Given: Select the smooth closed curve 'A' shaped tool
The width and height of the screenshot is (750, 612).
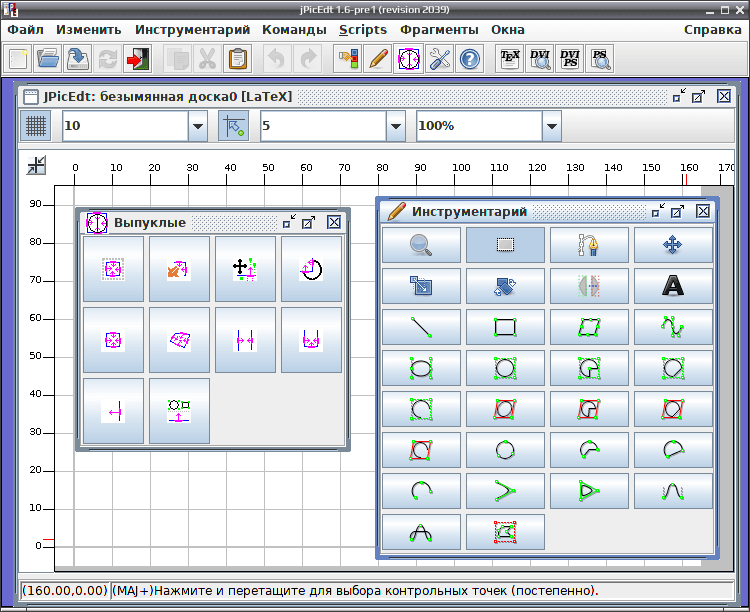Looking at the screenshot, I should 421,532.
